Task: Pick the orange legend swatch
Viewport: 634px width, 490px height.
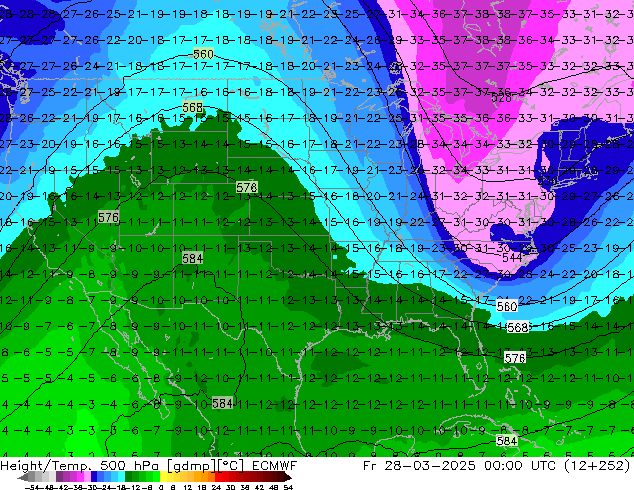Action: click(x=204, y=476)
